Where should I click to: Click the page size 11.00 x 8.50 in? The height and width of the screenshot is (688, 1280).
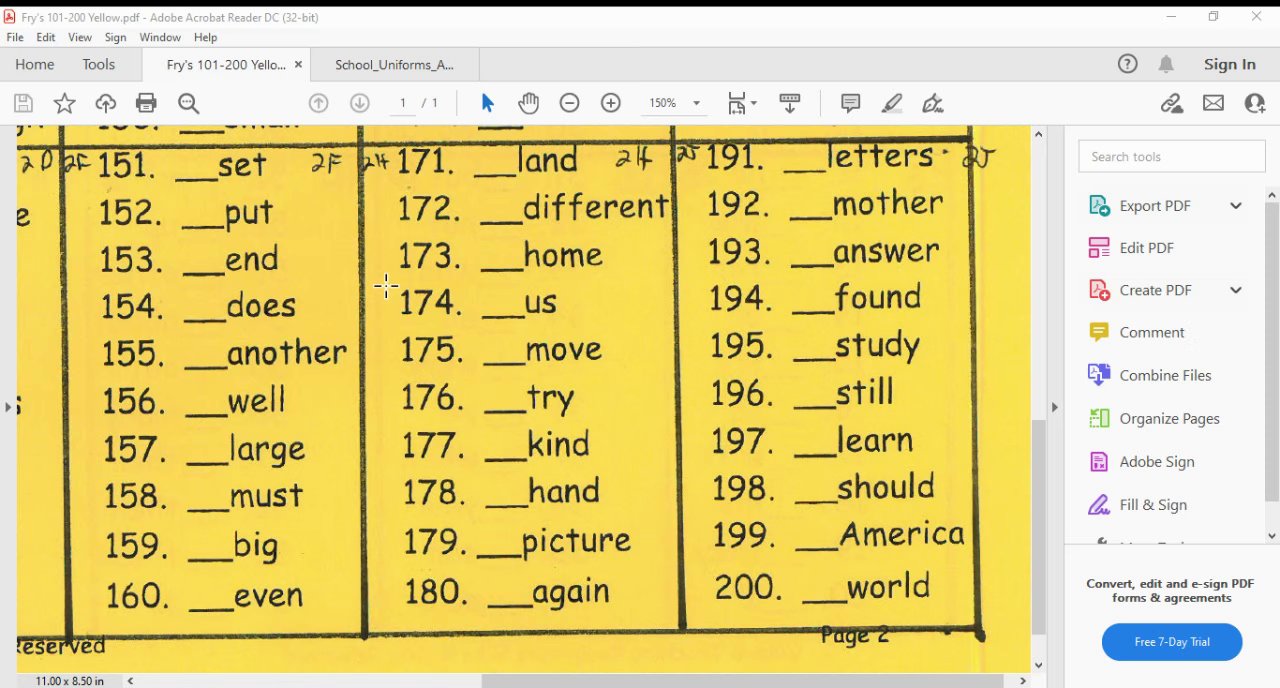point(70,681)
